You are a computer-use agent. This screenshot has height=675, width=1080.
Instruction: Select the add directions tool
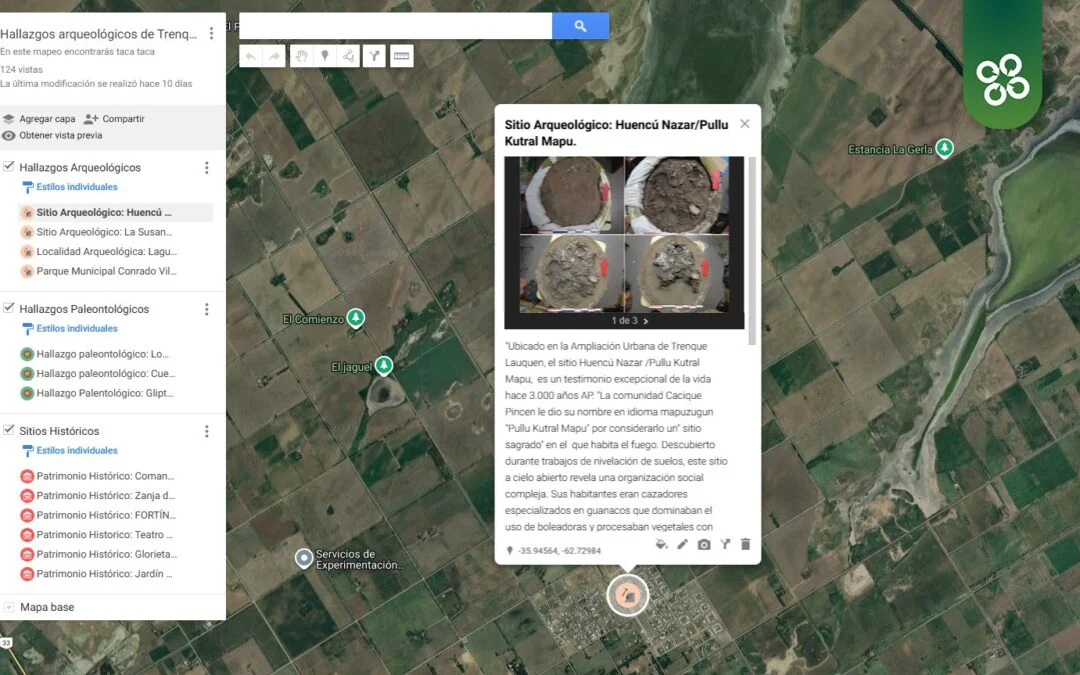pos(374,56)
